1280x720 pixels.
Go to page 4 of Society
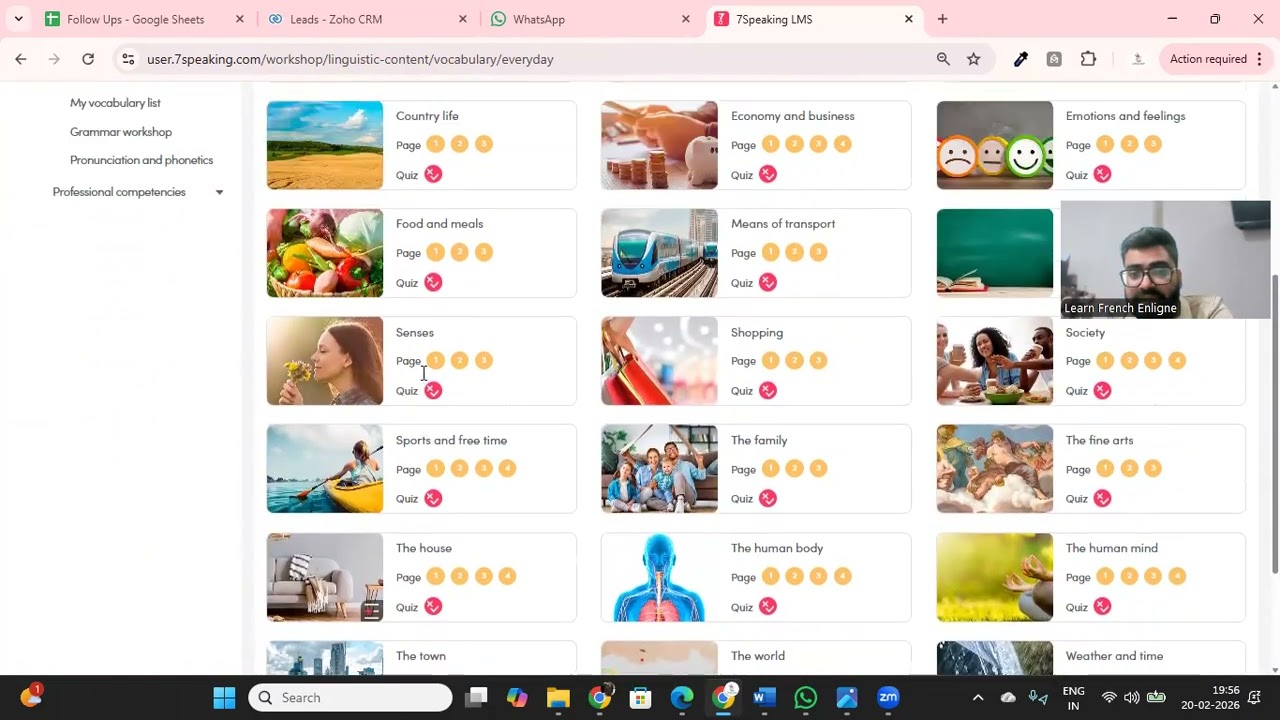point(1177,360)
